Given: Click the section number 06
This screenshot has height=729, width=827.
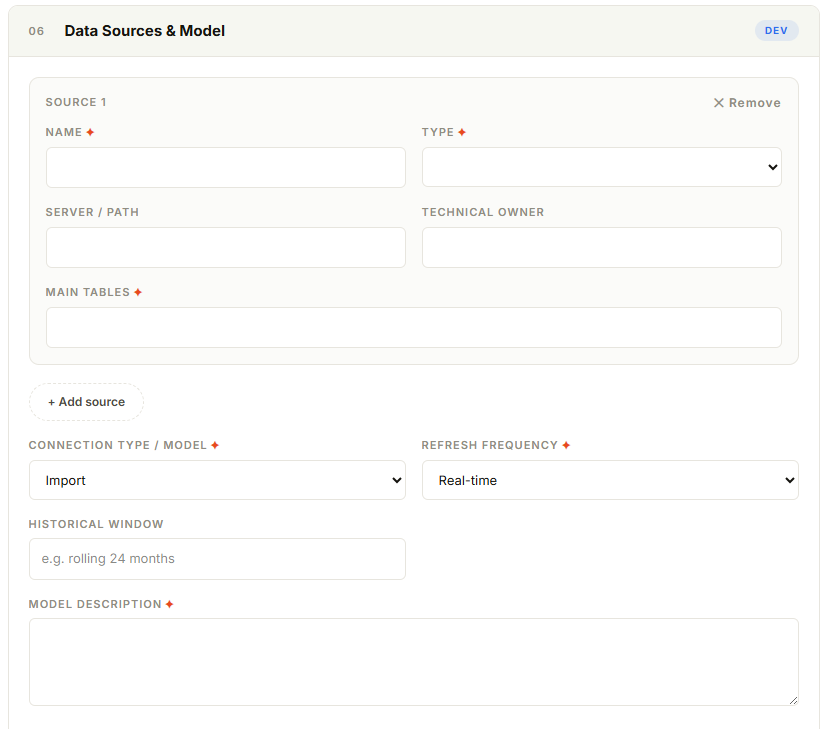Looking at the screenshot, I should pyautogui.click(x=36, y=31).
